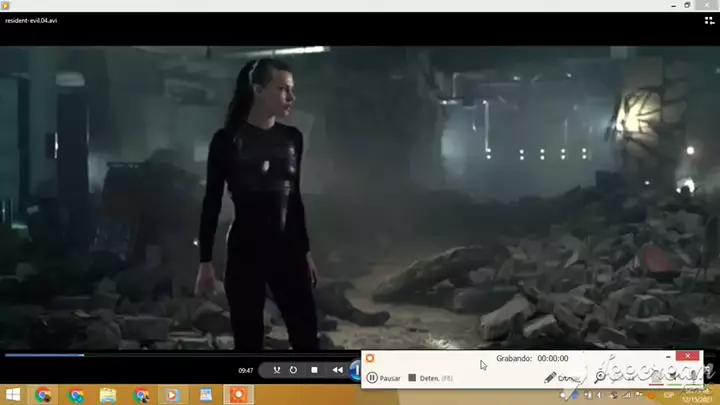The width and height of the screenshot is (720, 405).
Task: Click the shuffle button in player controls
Action: 276,370
